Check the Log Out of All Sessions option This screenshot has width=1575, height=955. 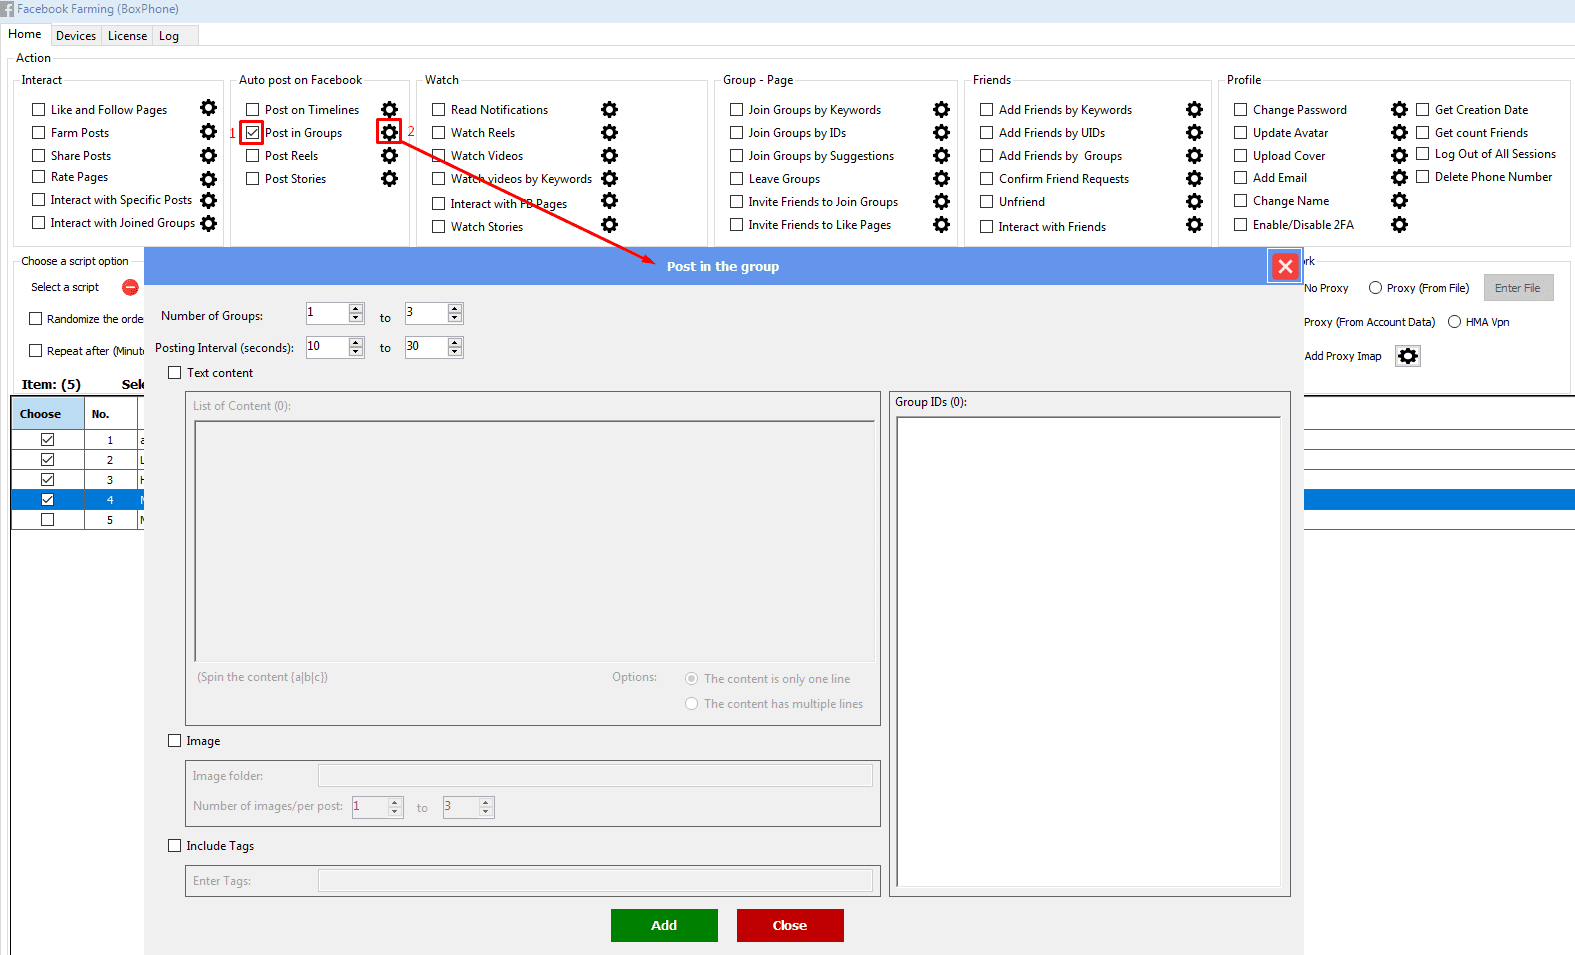(x=1422, y=153)
